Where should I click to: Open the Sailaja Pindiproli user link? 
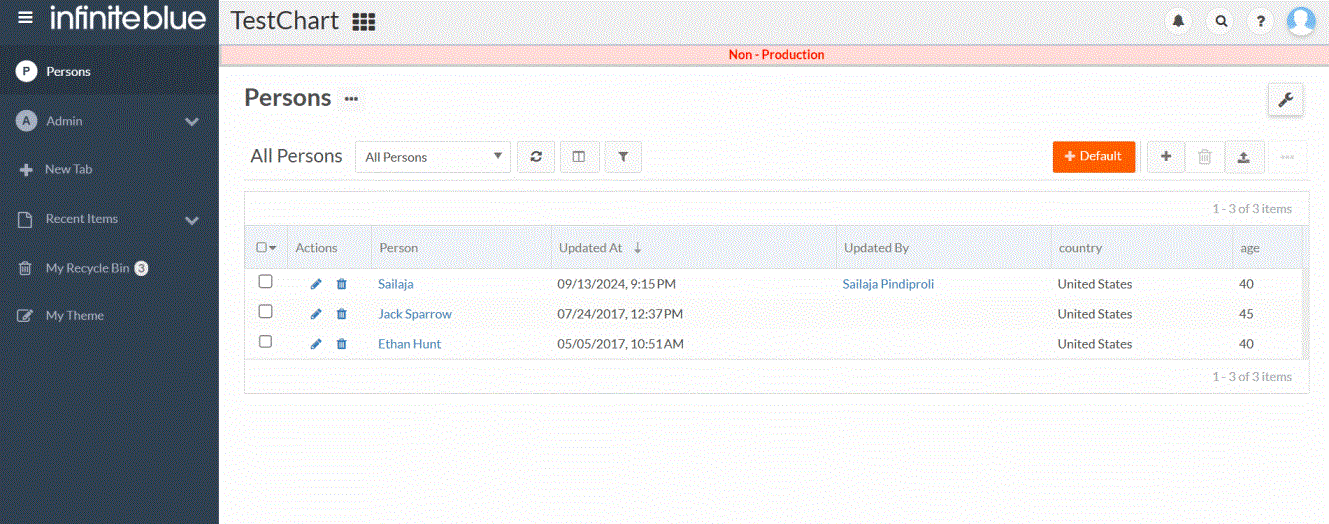pos(888,284)
